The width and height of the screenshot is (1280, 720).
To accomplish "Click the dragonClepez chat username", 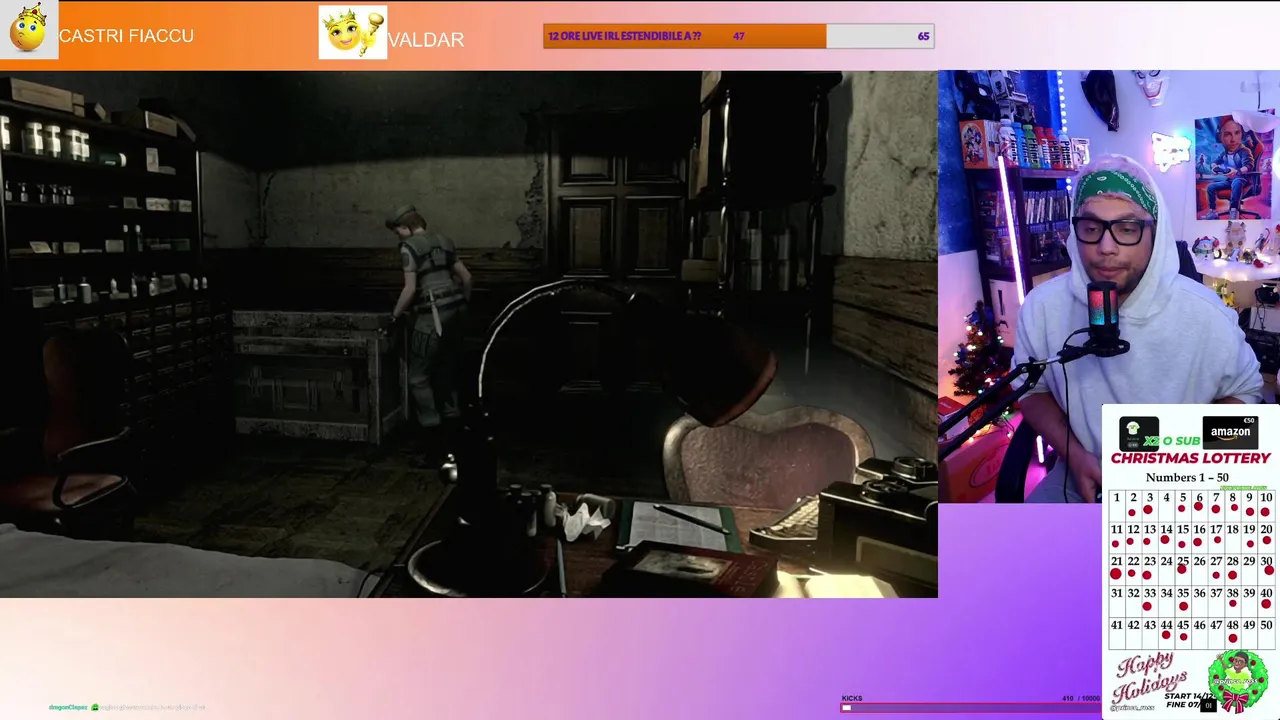I will pyautogui.click(x=68, y=707).
